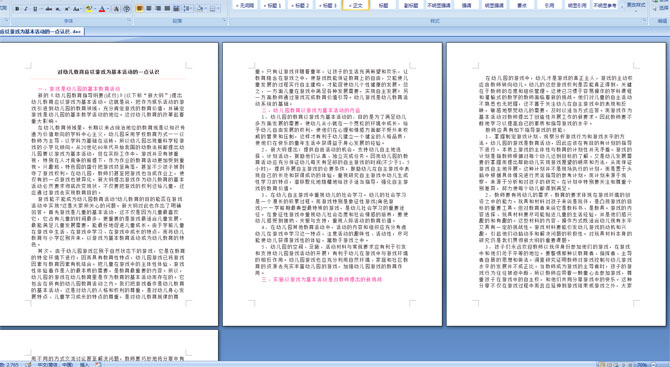Screen dimensions: 670x367
Task: Click the red font color button
Action: 102,9
